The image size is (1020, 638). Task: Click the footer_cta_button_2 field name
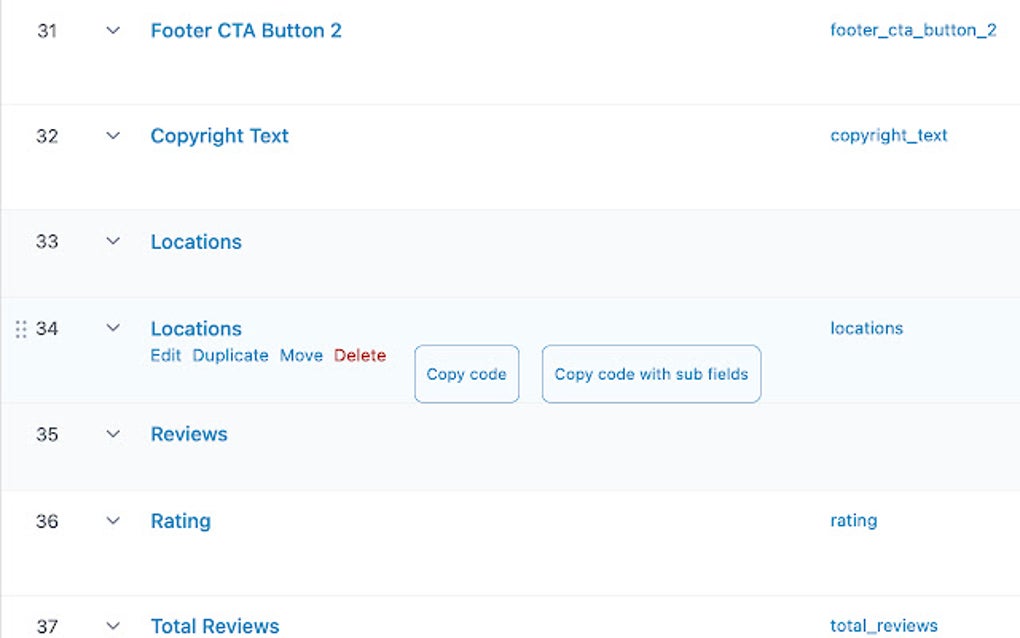point(913,31)
